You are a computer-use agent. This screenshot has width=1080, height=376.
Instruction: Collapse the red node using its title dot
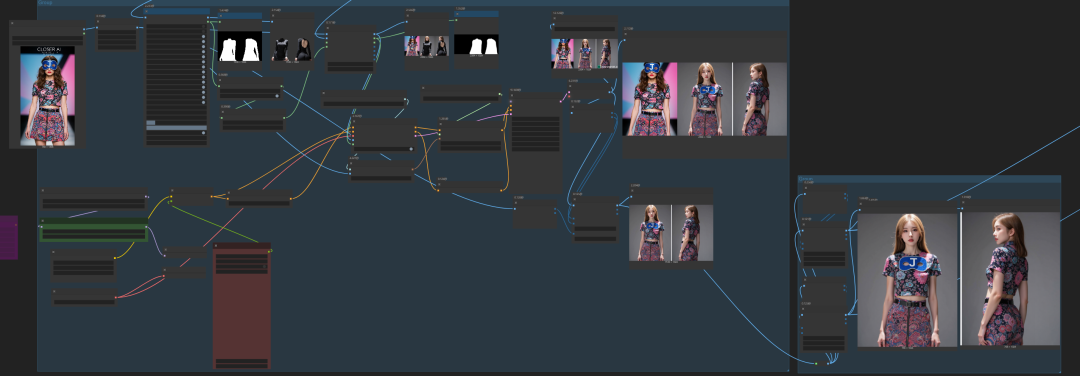click(216, 246)
